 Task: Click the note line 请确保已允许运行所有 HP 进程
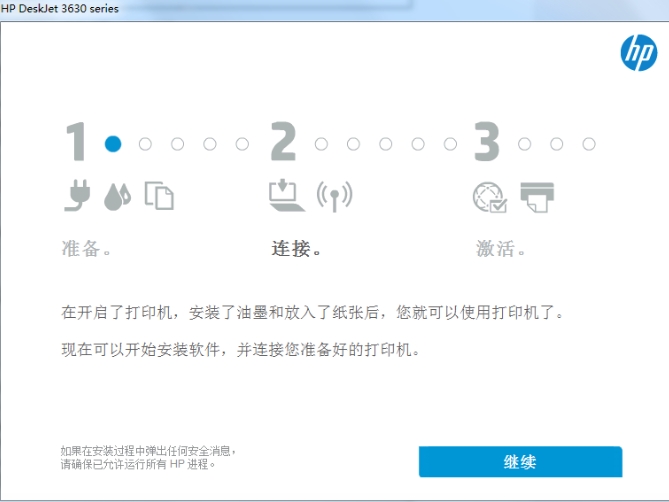[137, 464]
